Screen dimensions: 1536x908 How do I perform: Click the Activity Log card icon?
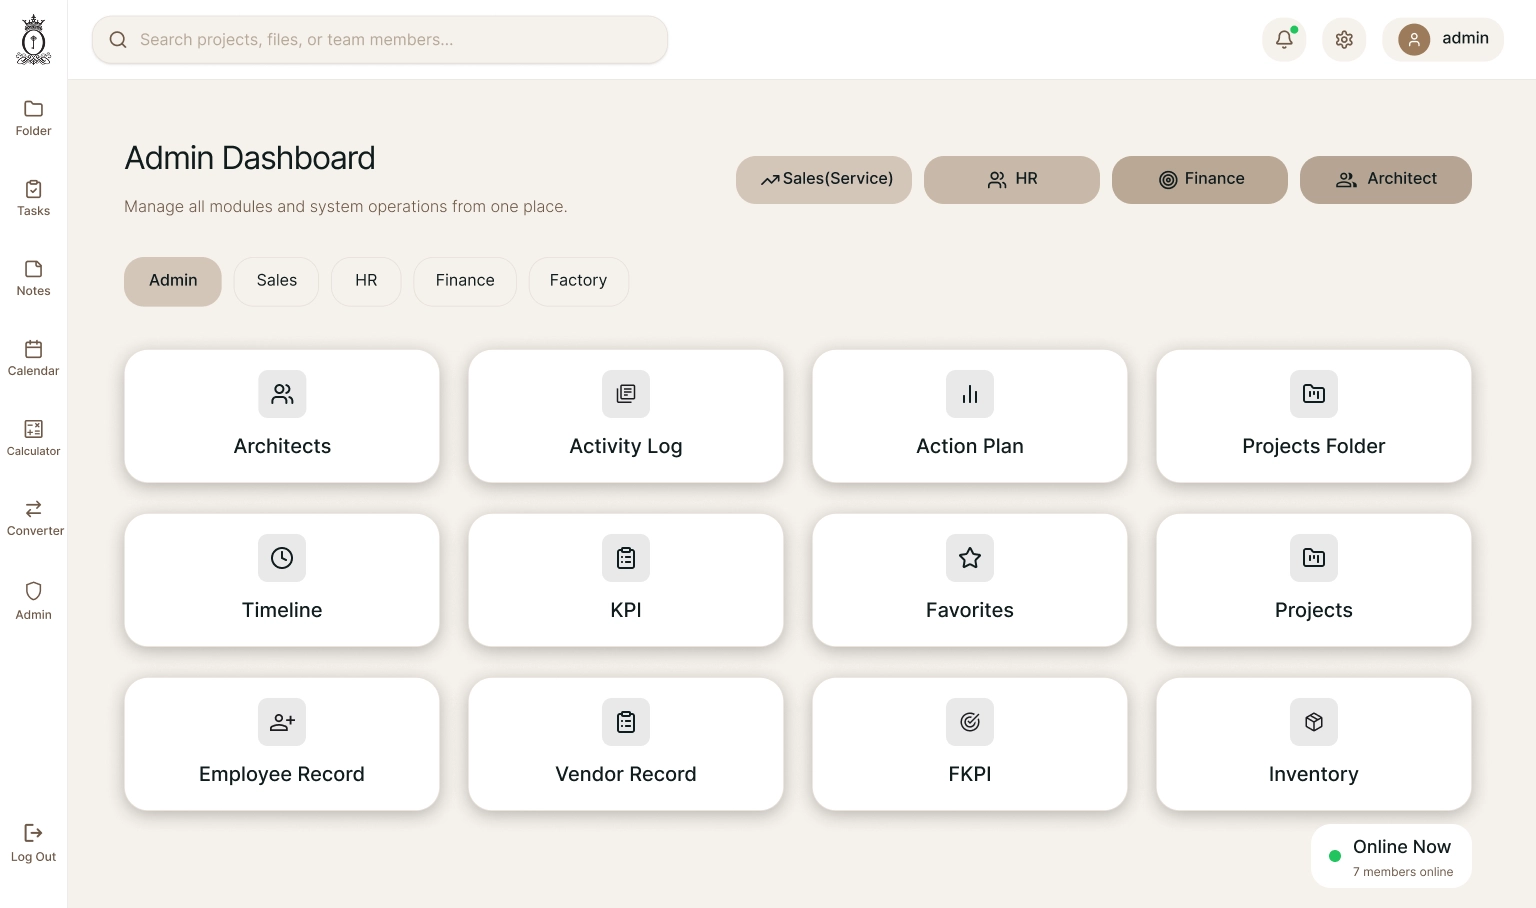(x=626, y=394)
